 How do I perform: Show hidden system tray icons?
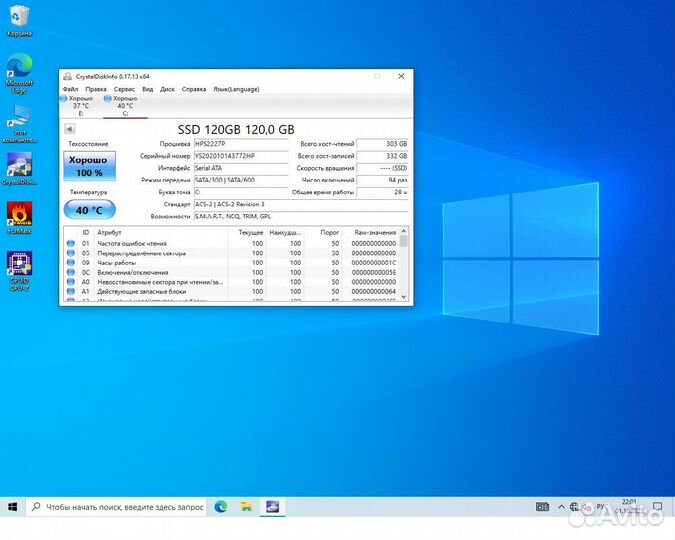point(561,507)
